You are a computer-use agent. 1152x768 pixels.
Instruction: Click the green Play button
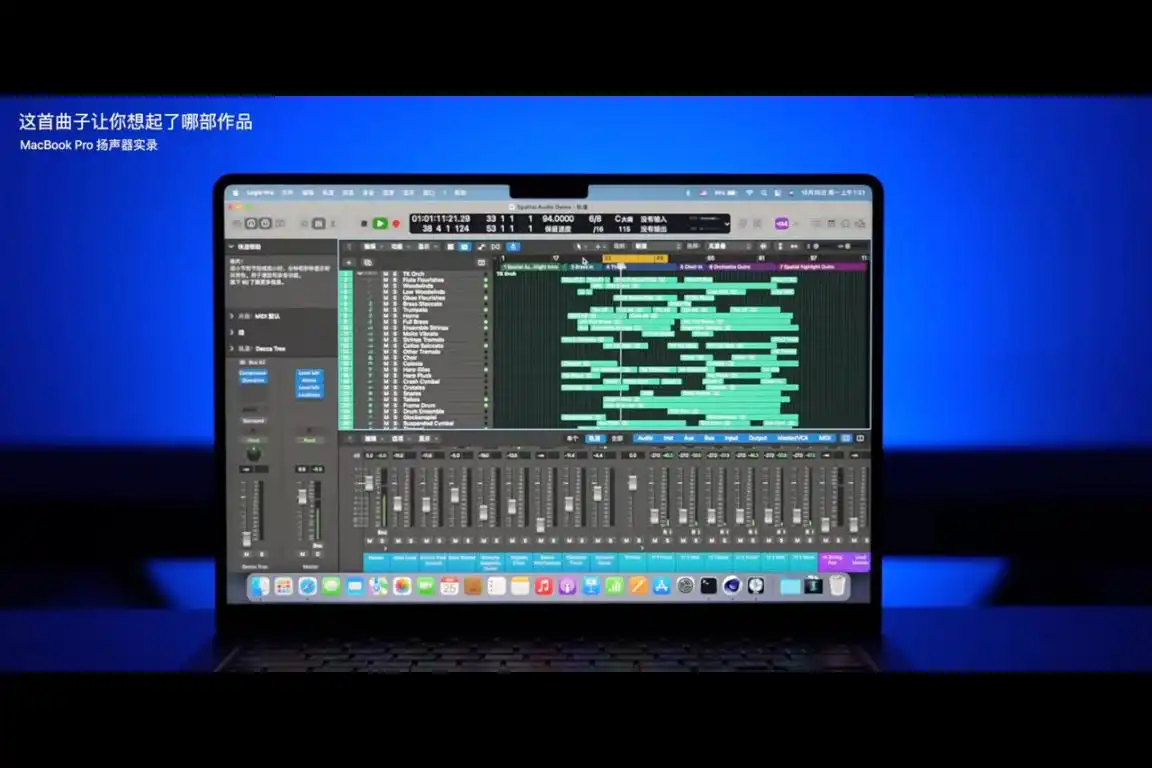380,223
